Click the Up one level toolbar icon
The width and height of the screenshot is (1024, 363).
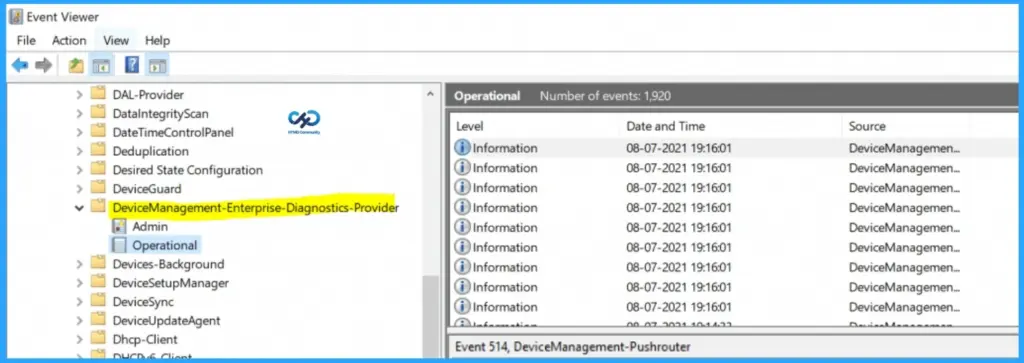pos(76,65)
